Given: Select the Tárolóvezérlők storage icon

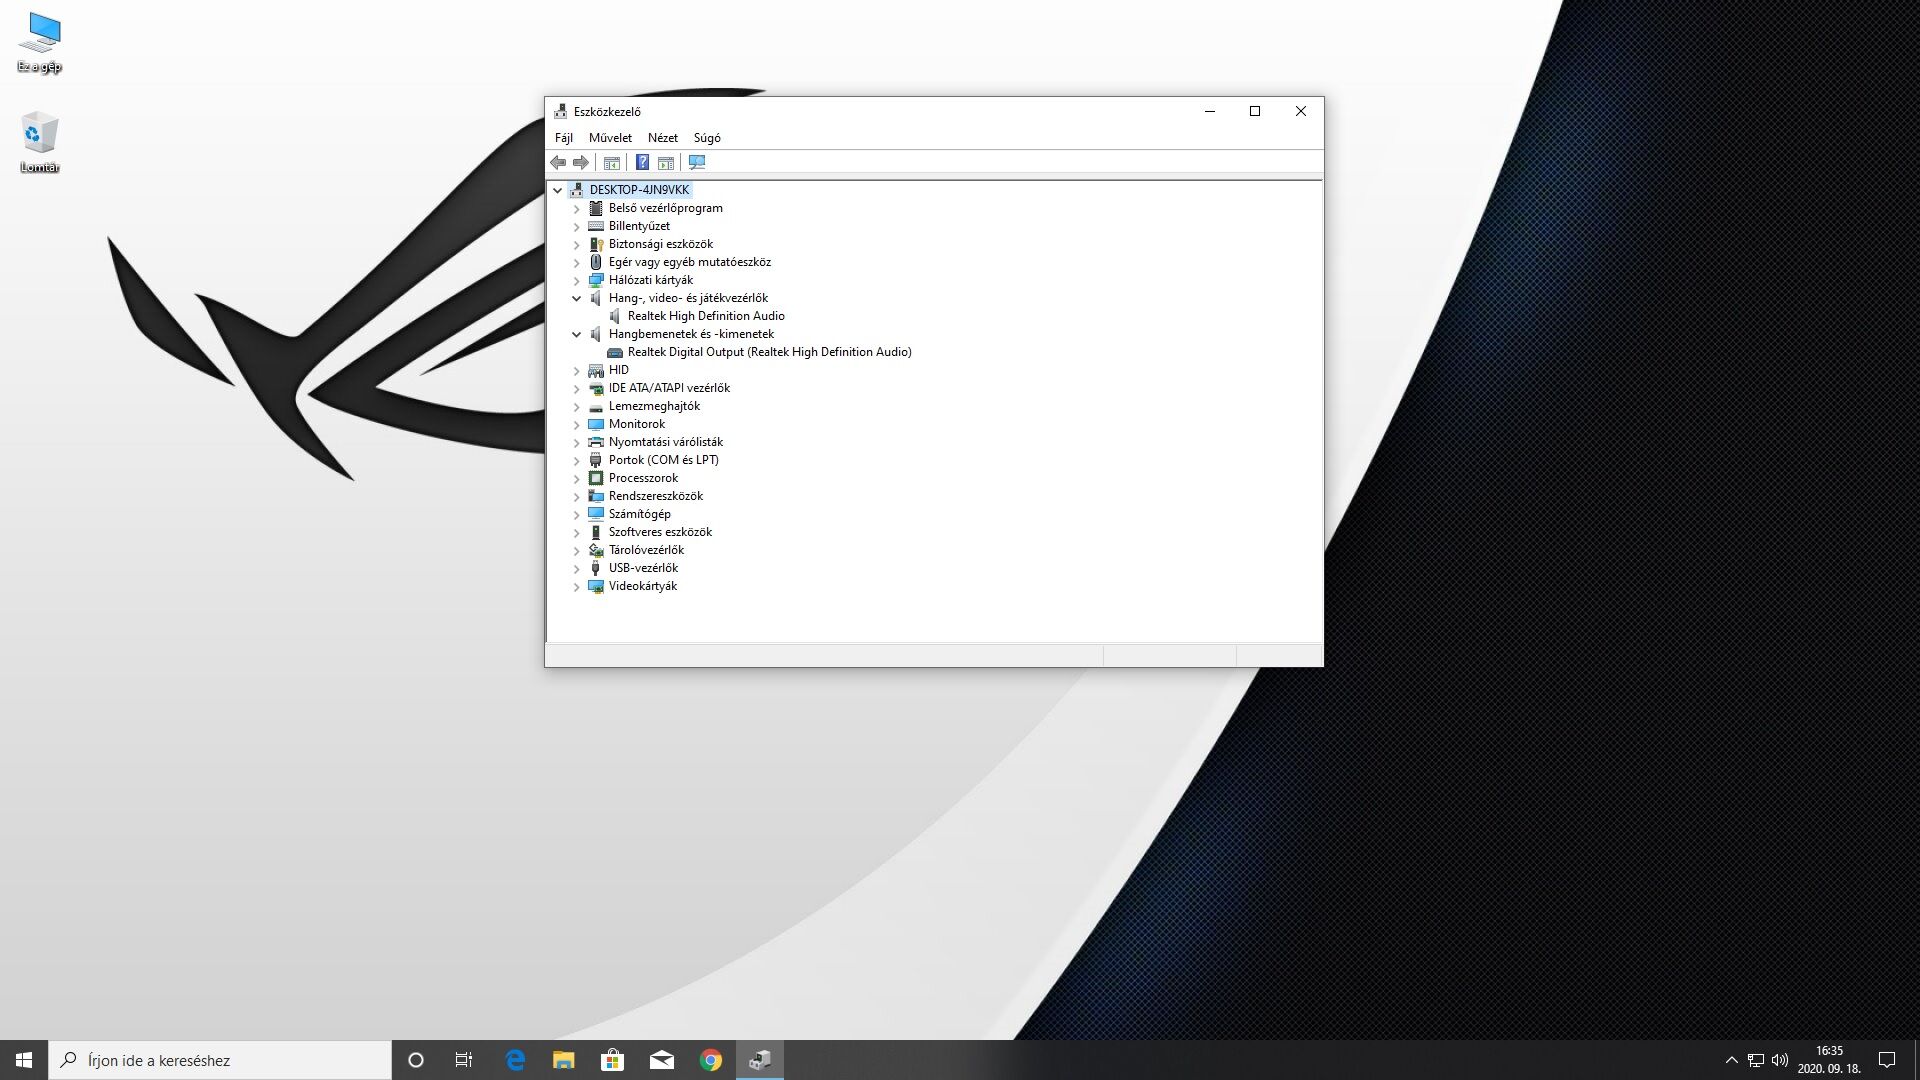Looking at the screenshot, I should (x=596, y=550).
